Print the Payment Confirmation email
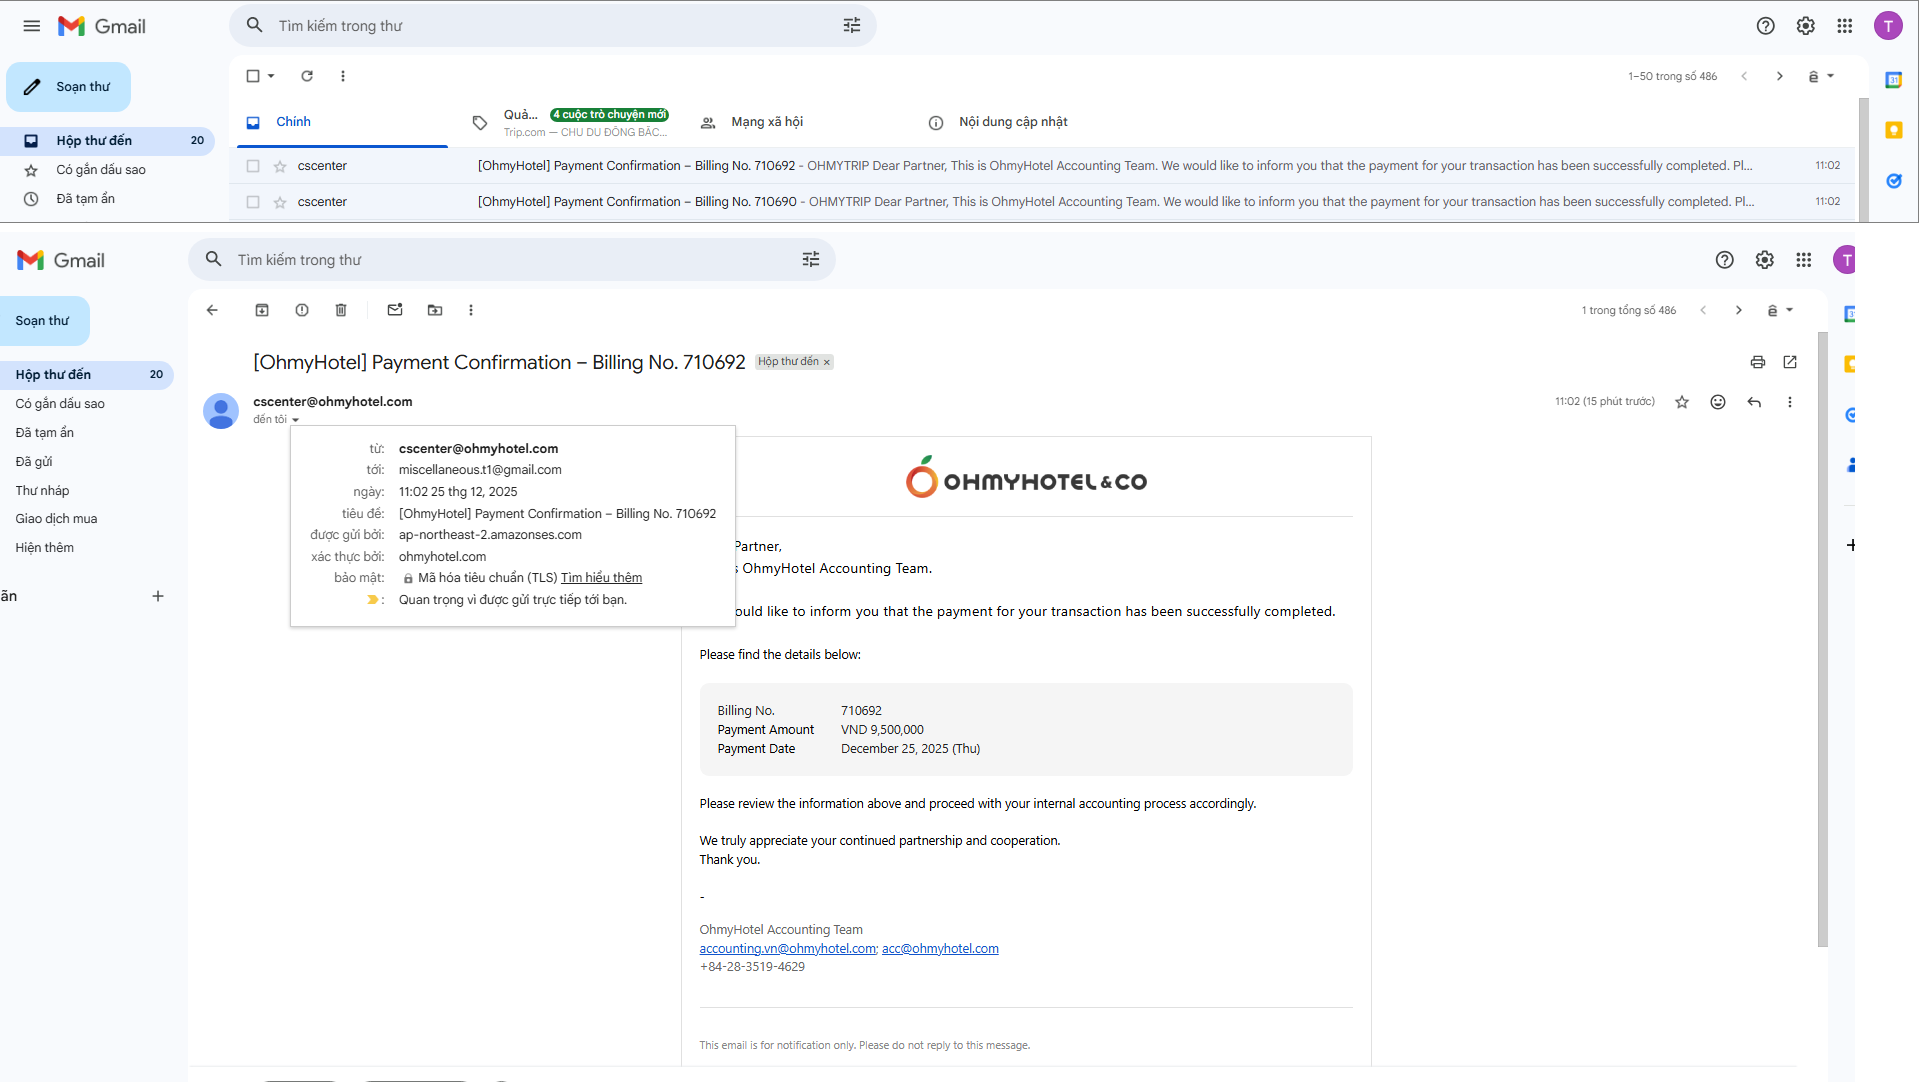 [1757, 362]
